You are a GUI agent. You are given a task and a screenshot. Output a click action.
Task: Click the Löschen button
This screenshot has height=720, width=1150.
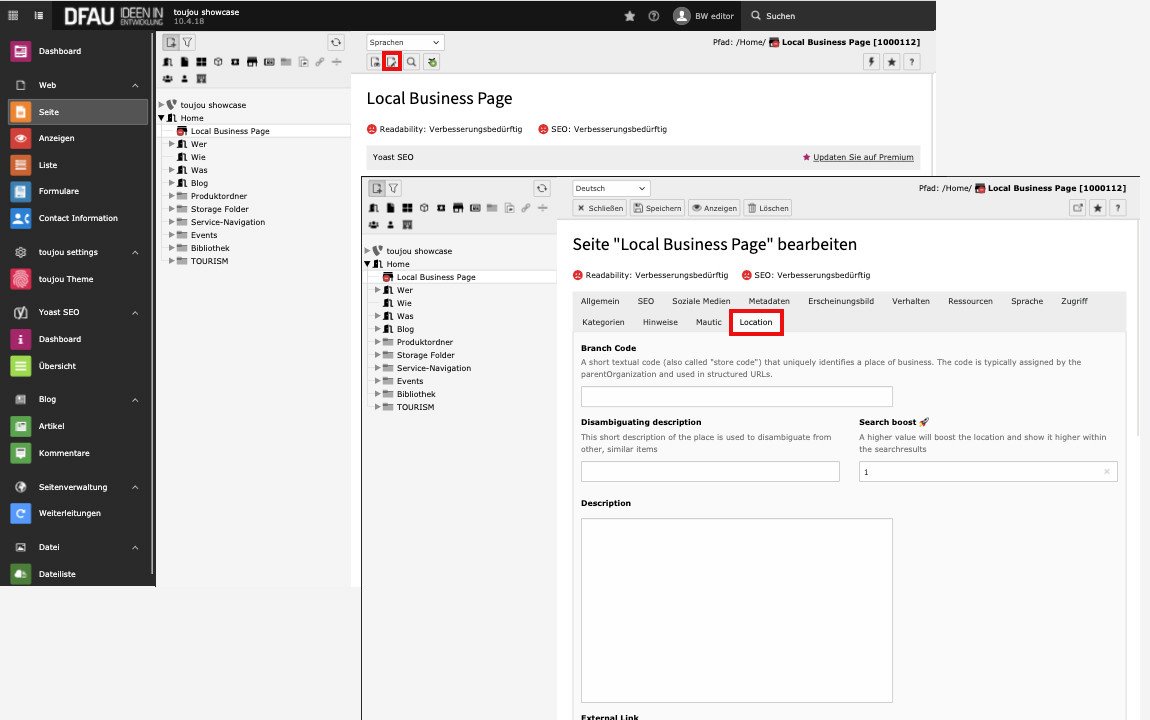point(767,208)
